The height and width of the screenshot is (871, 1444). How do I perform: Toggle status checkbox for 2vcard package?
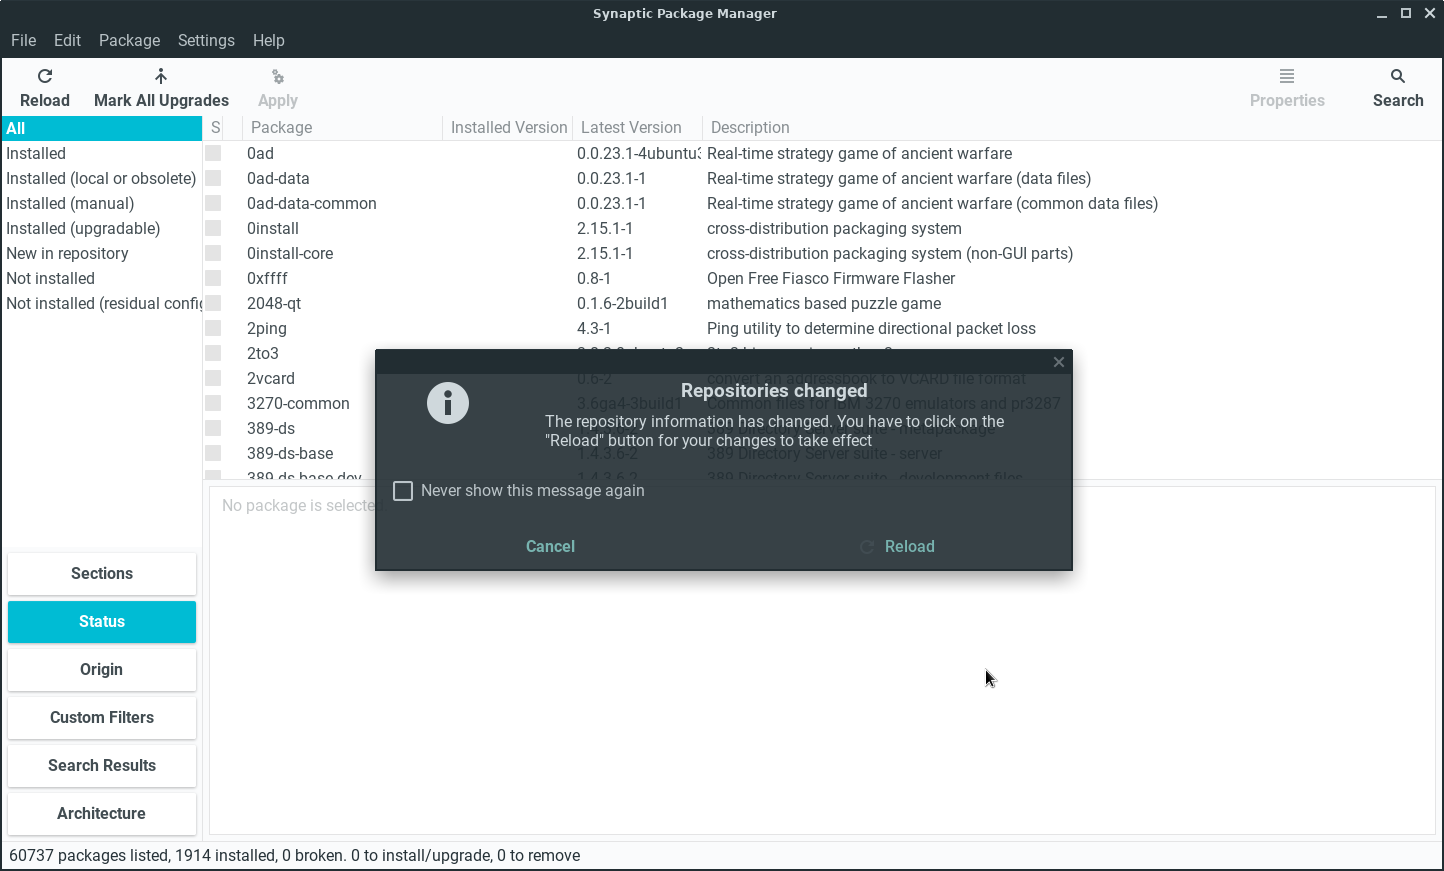coord(213,378)
